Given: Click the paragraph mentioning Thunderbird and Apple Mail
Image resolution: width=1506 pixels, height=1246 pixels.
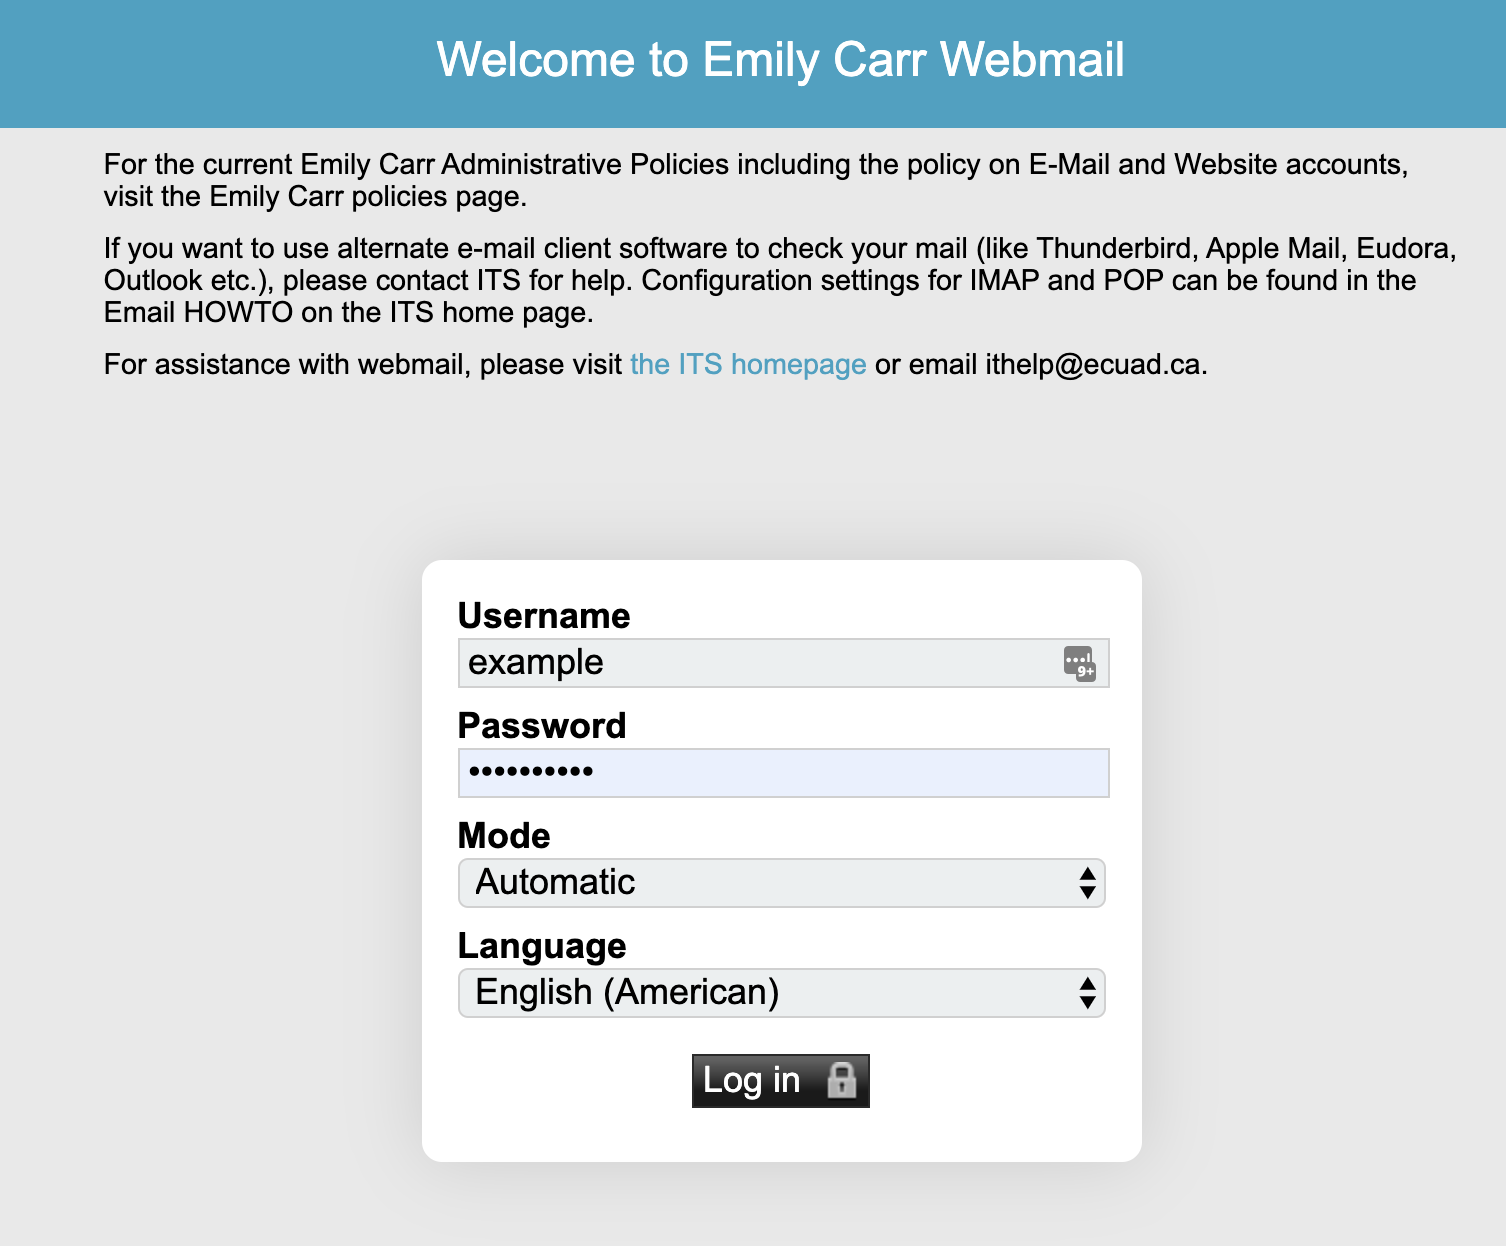Looking at the screenshot, I should (780, 280).
